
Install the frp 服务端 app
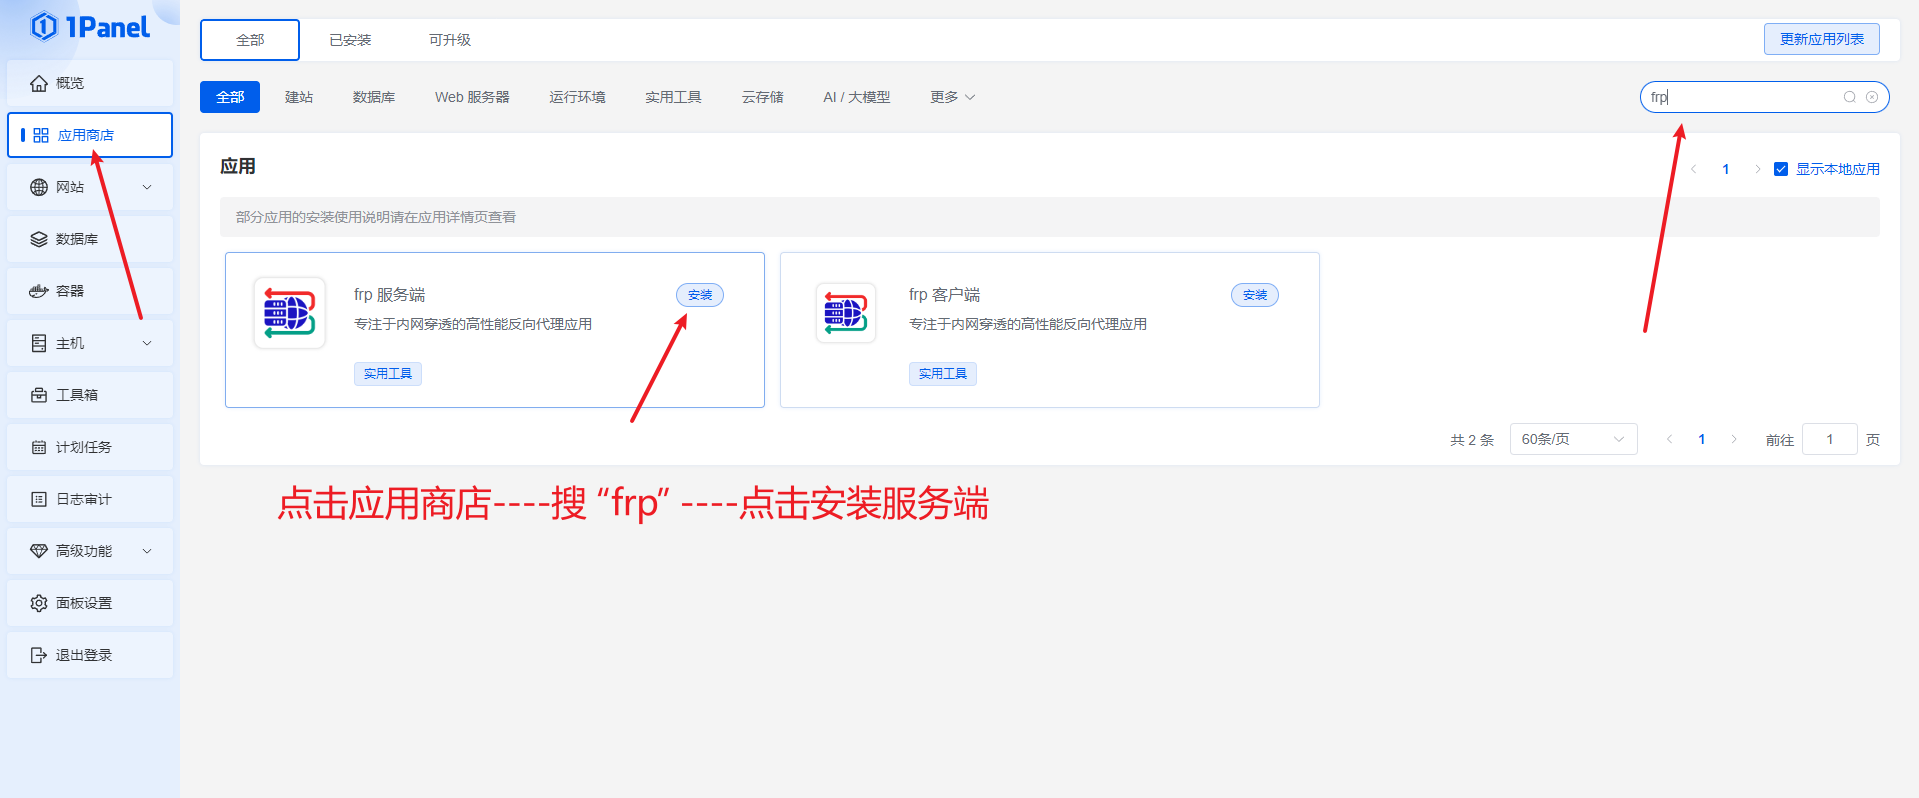[x=700, y=295]
